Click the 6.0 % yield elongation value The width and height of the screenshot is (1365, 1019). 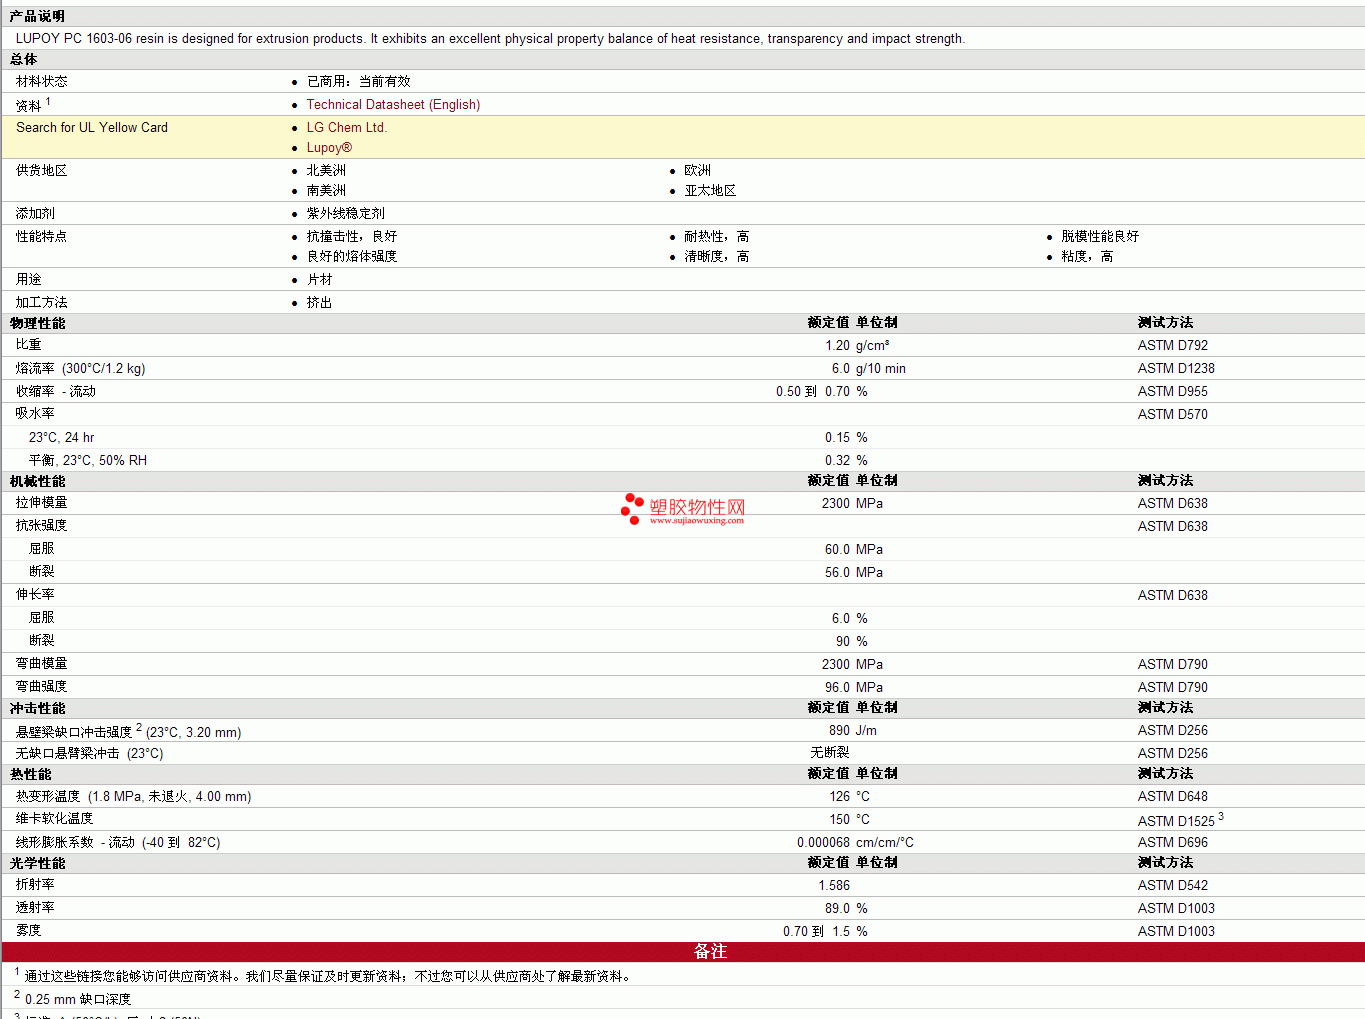click(x=849, y=618)
